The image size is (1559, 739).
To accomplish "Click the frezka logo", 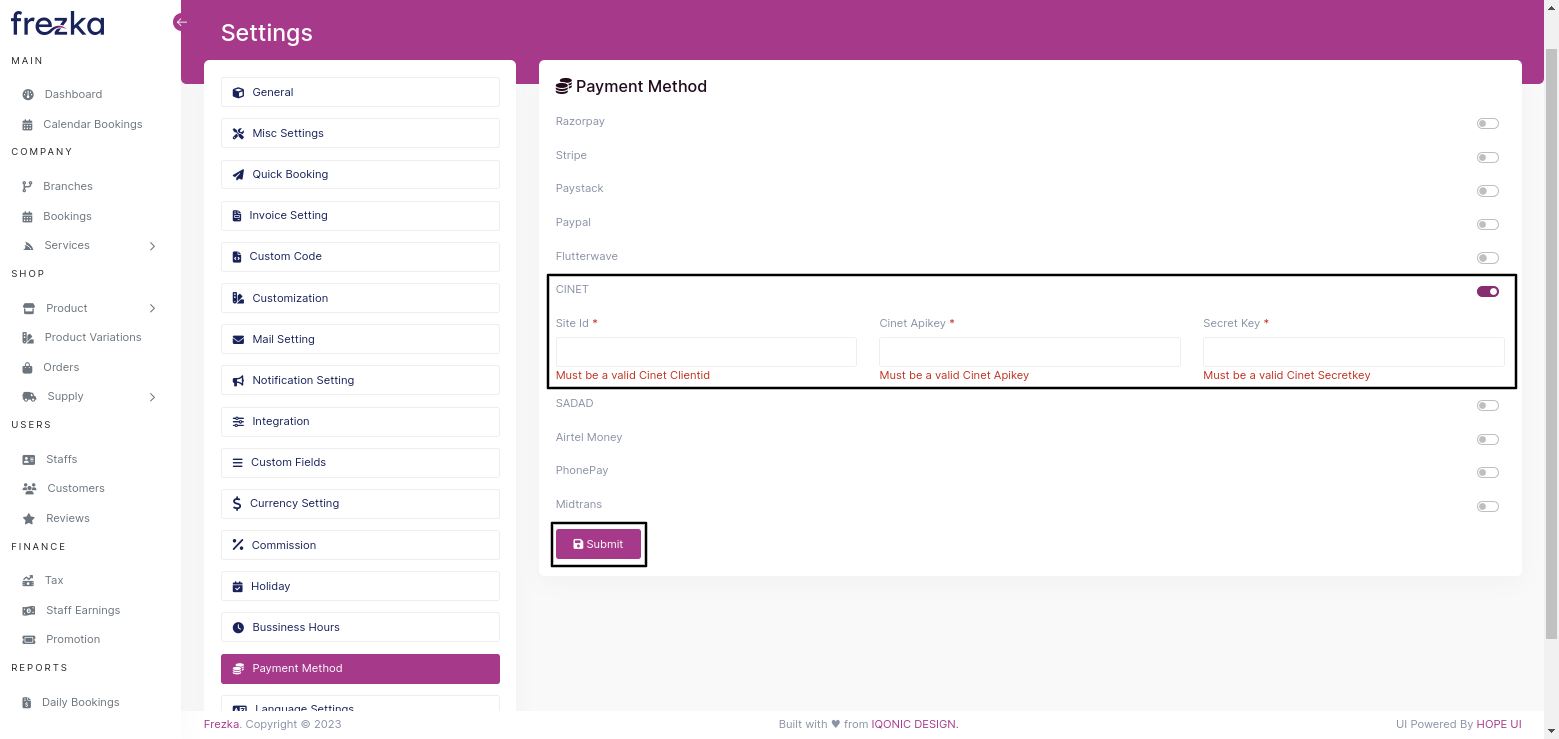I will tap(57, 23).
